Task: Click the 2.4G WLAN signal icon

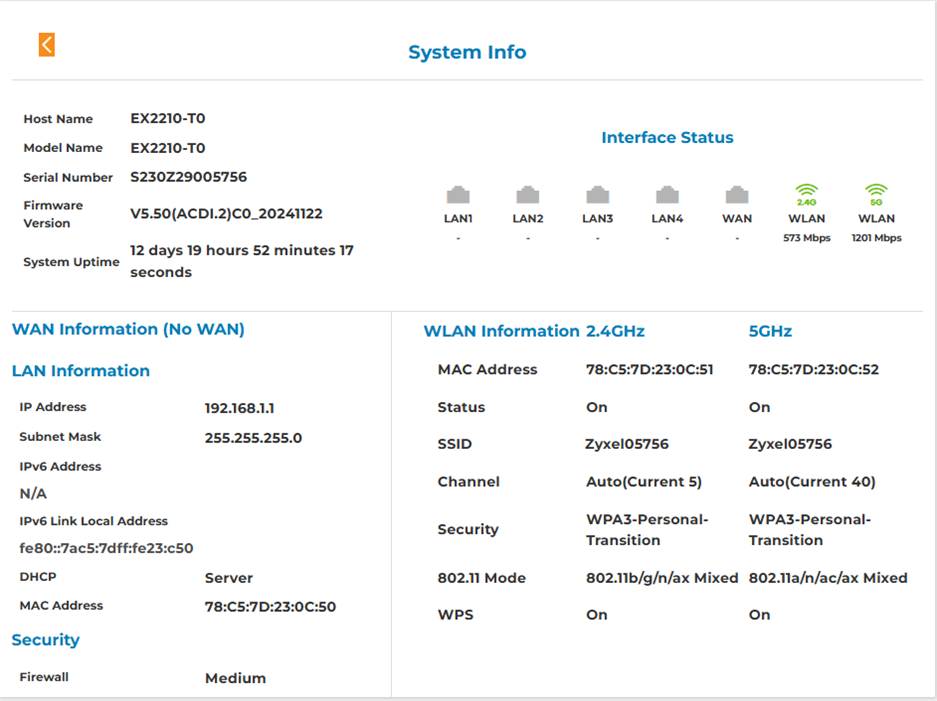Action: tap(807, 195)
